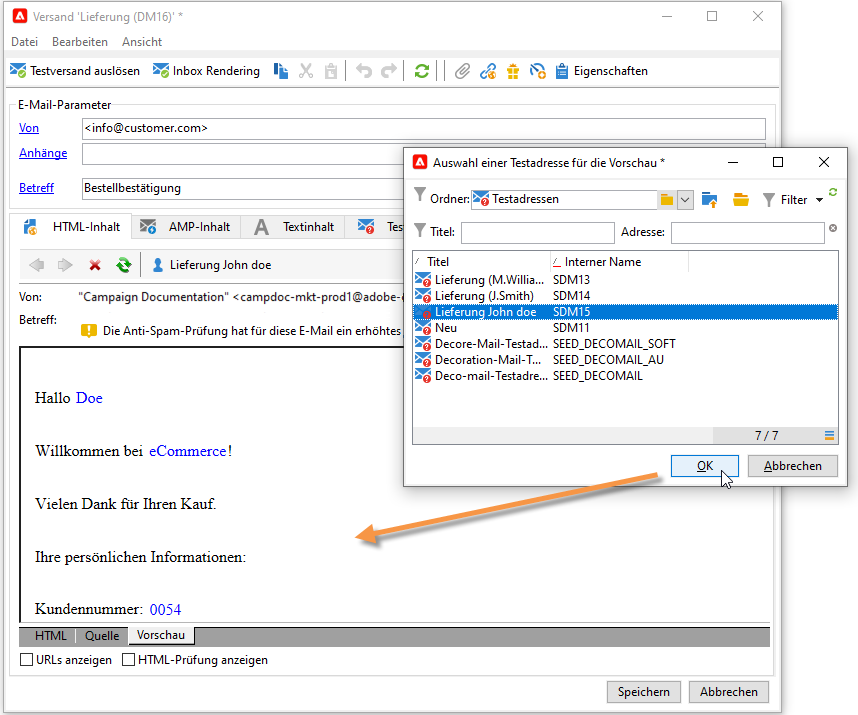Select row SEED_DECOMAIL_SOFT
858x715 pixels.
point(625,344)
